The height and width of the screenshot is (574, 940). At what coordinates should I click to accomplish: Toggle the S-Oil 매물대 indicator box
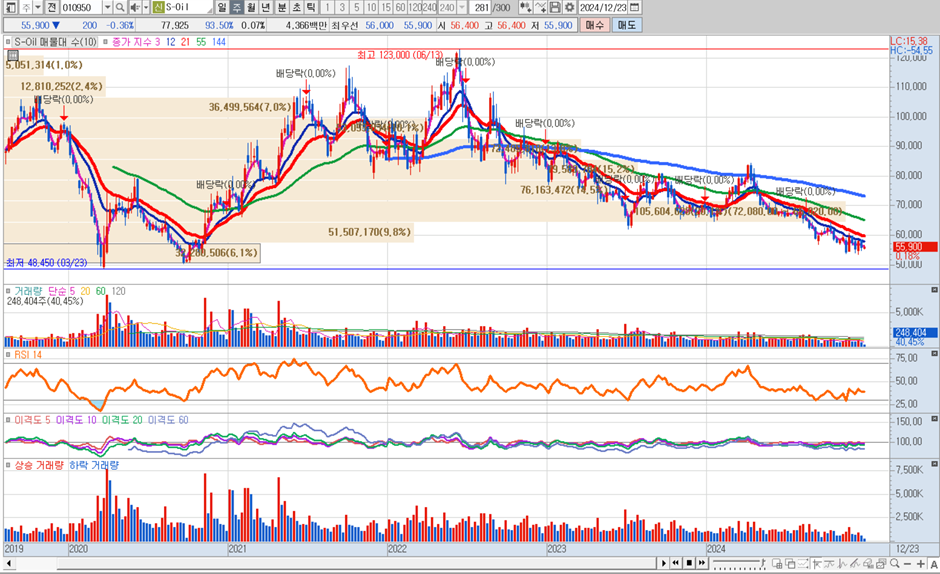point(8,42)
